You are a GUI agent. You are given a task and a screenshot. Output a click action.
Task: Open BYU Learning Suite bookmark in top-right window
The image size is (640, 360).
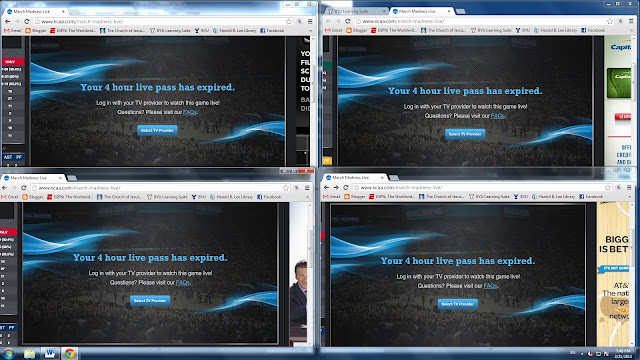coord(491,30)
